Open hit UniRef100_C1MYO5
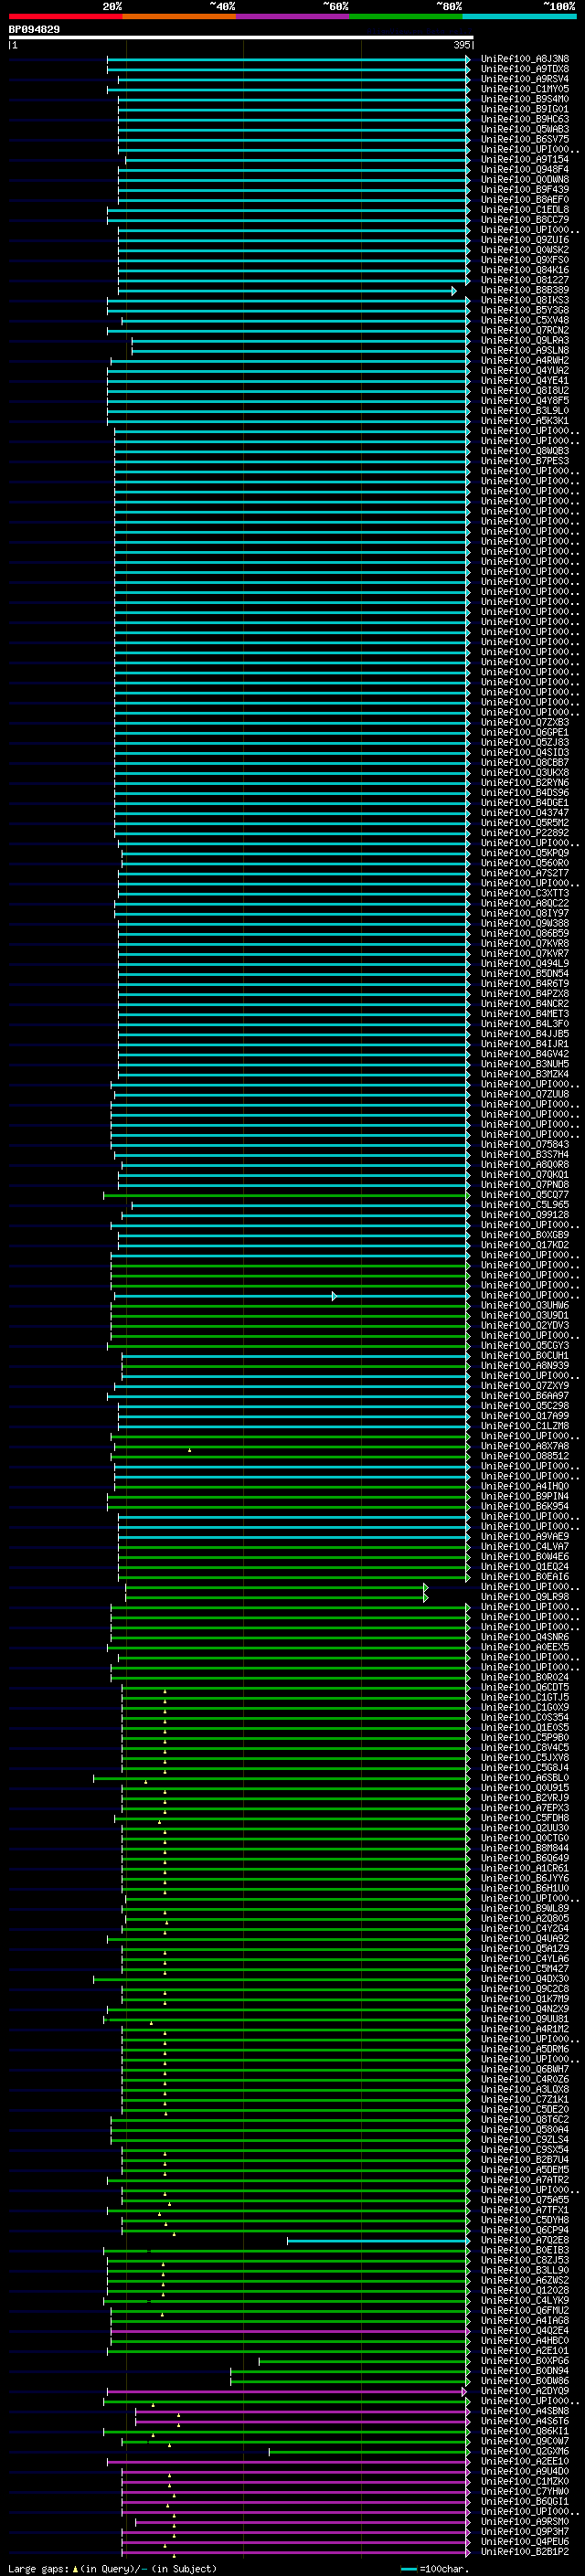585x2576 pixels. pyautogui.click(x=525, y=89)
